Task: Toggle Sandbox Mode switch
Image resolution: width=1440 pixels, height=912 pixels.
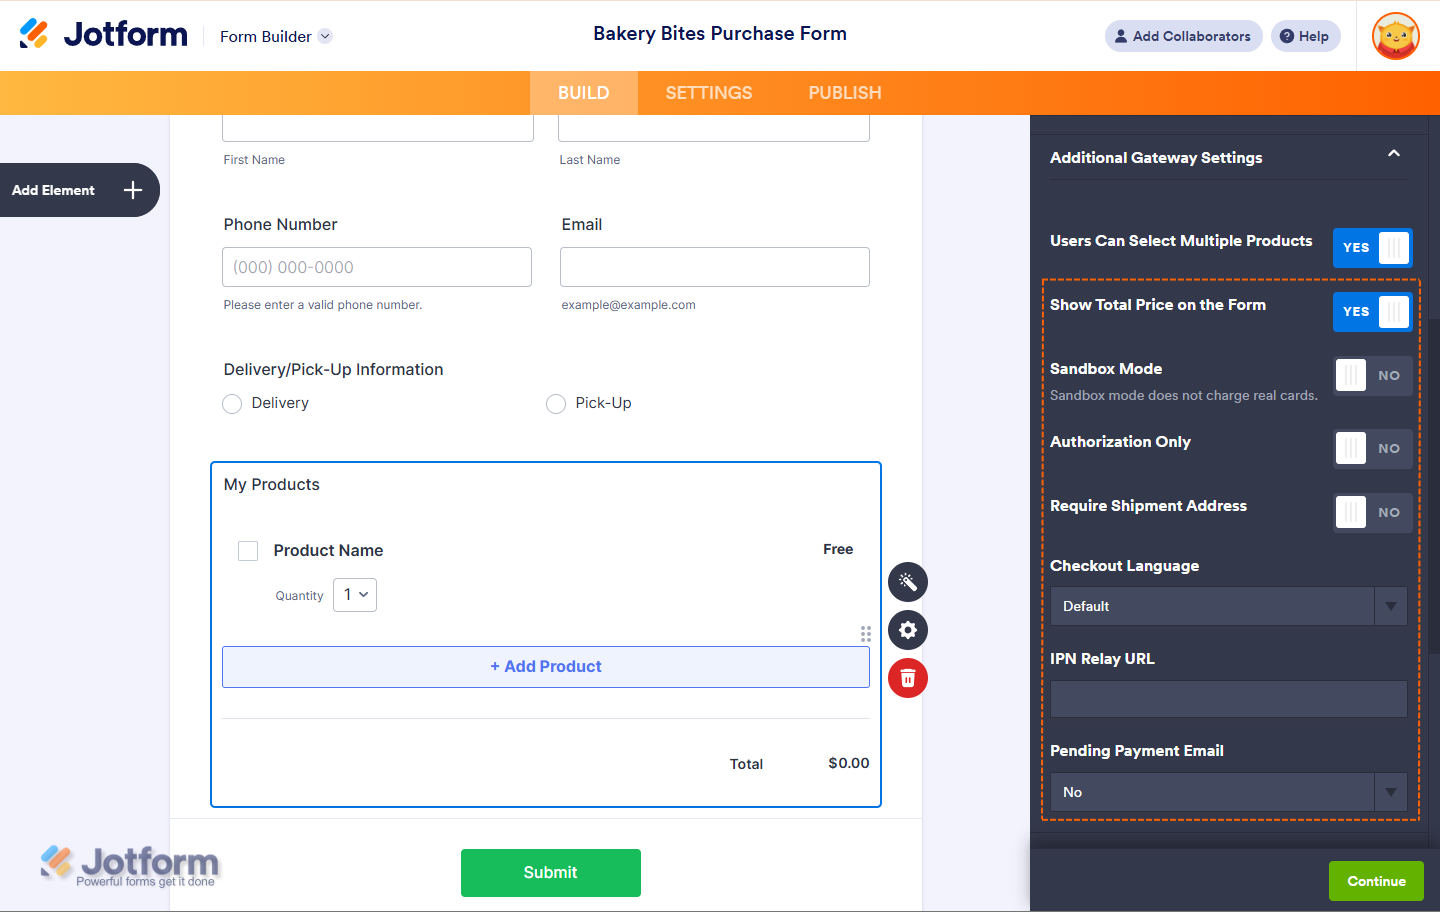Action: [1372, 376]
